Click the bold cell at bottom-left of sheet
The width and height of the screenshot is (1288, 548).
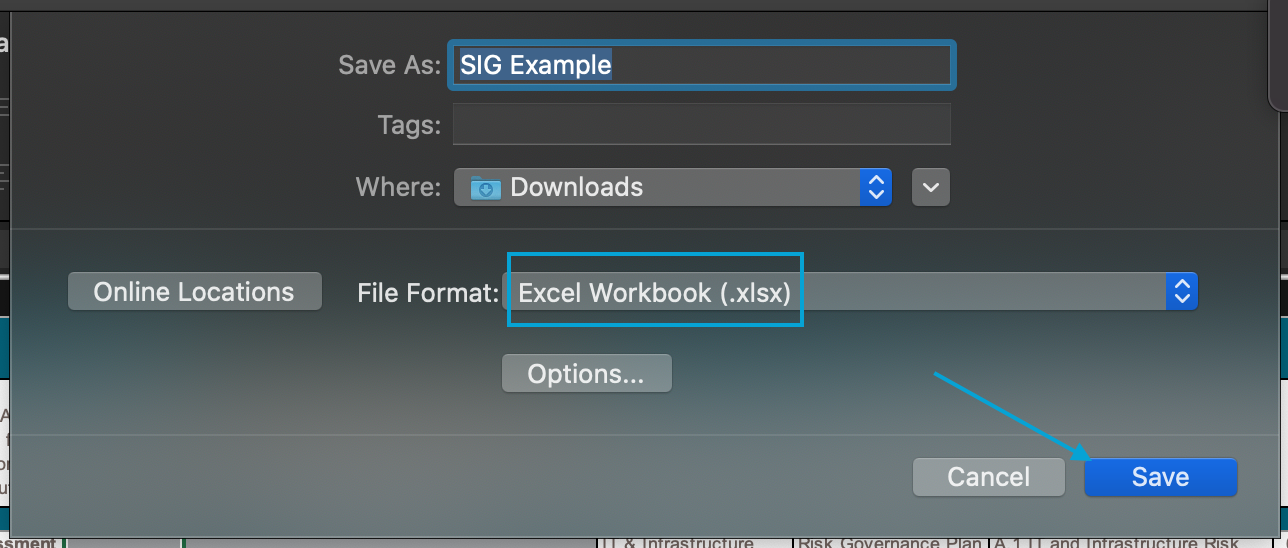(28, 542)
